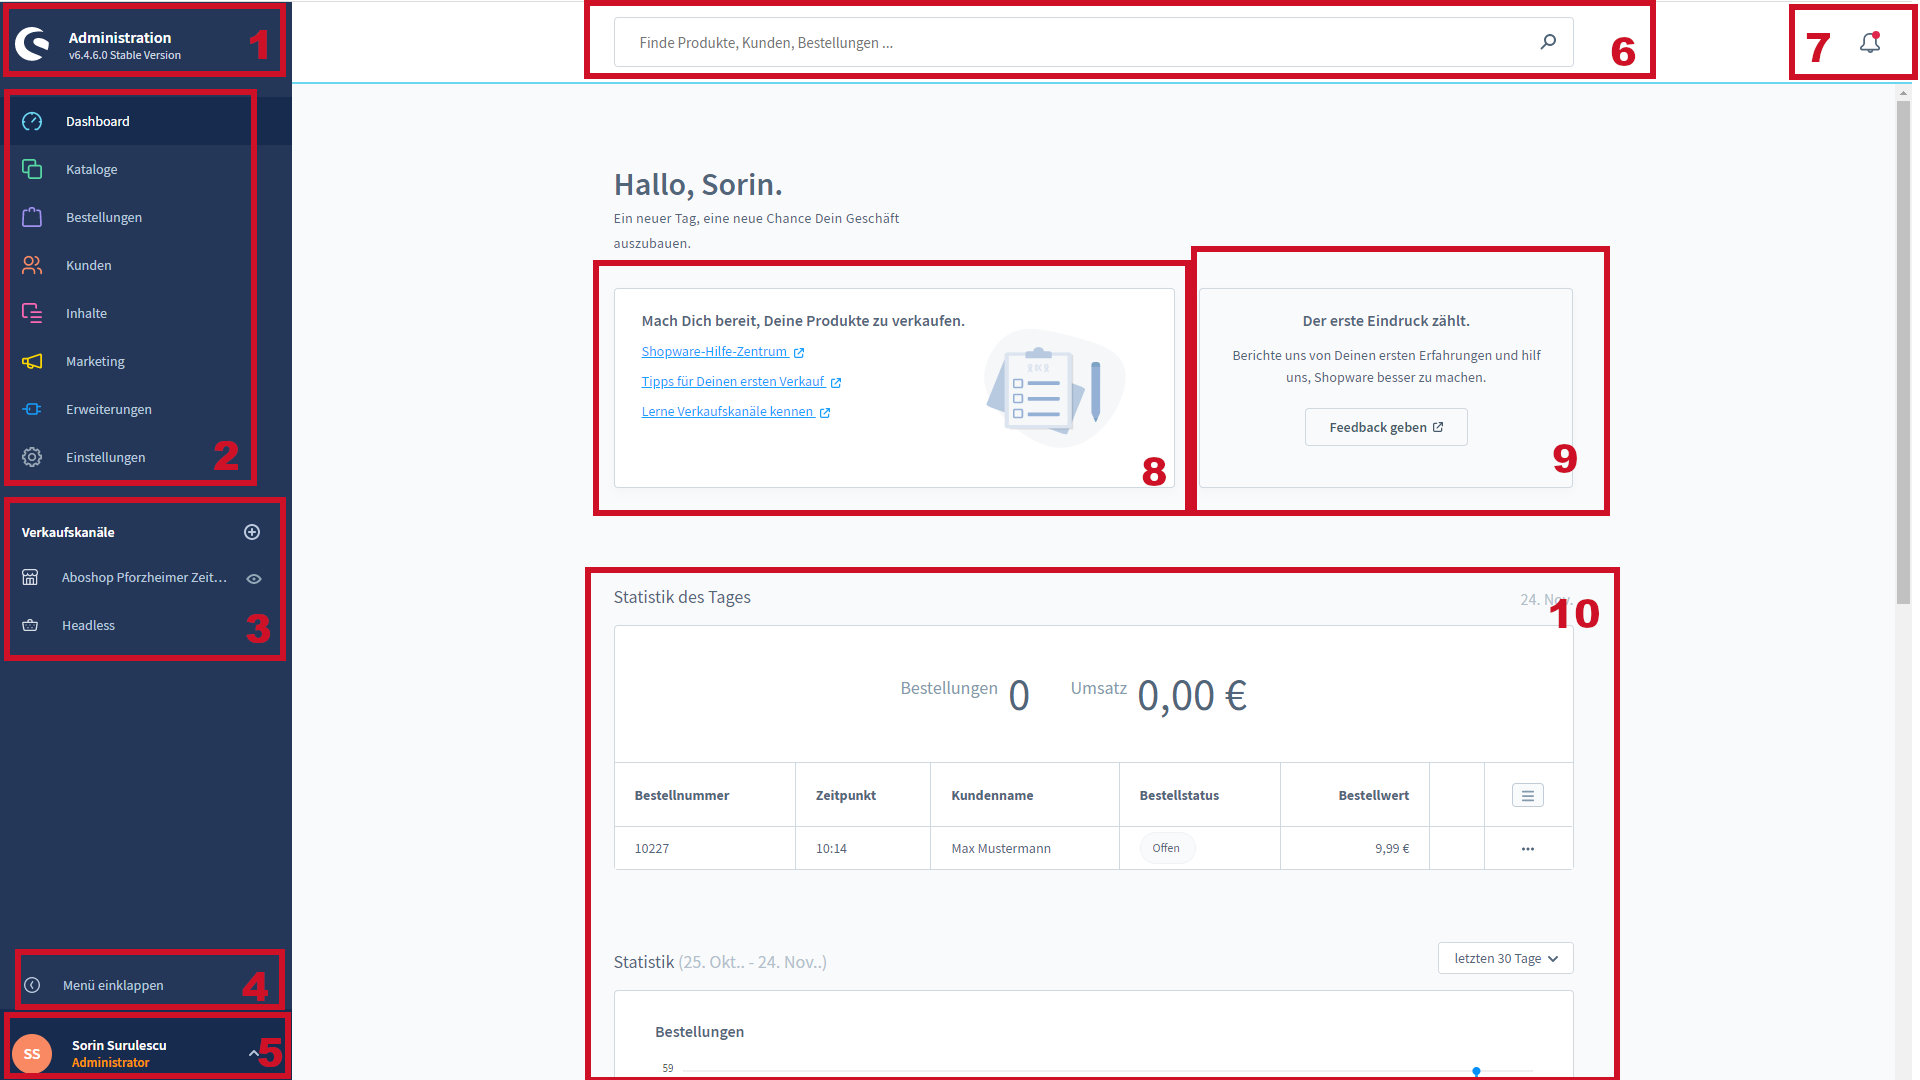1920x1080 pixels.
Task: Click the search magnifier icon
Action: [1548, 42]
